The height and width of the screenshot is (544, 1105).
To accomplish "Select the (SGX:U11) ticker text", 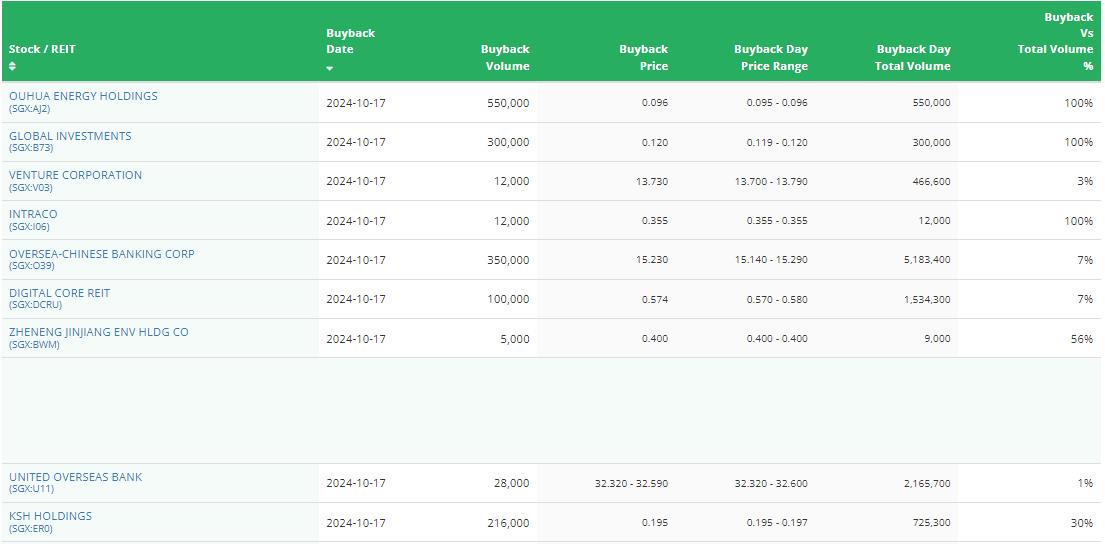I will (31, 489).
